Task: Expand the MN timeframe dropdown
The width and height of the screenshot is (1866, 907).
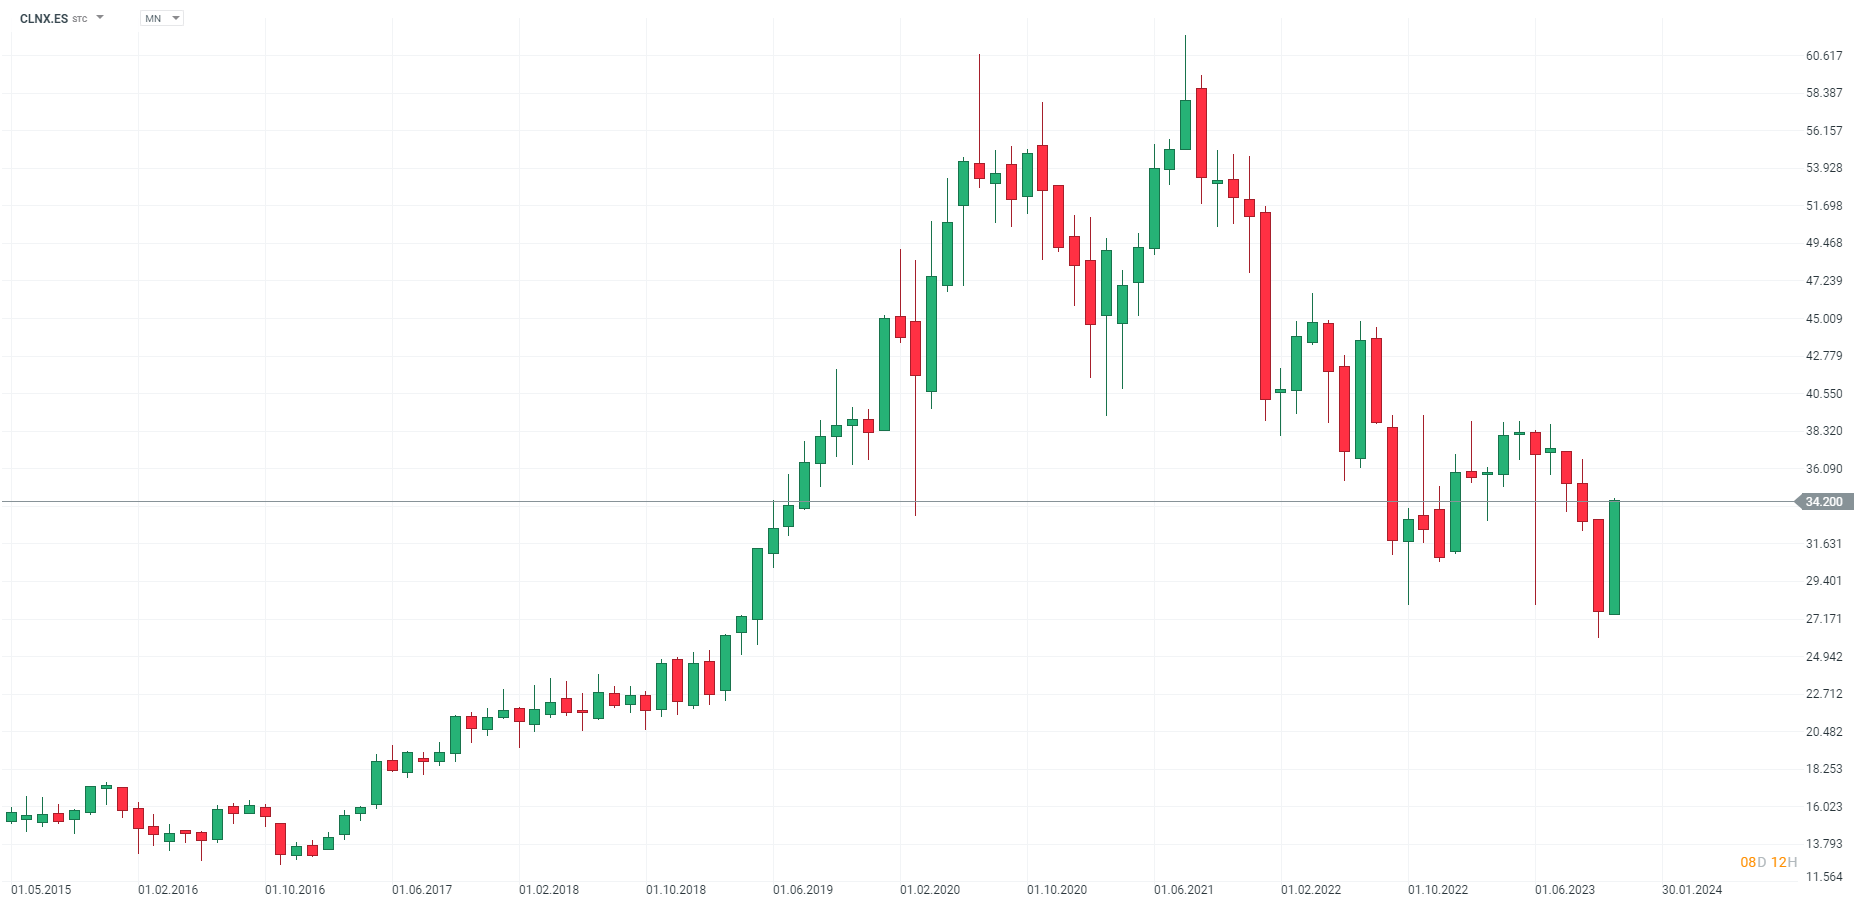Action: tap(176, 18)
